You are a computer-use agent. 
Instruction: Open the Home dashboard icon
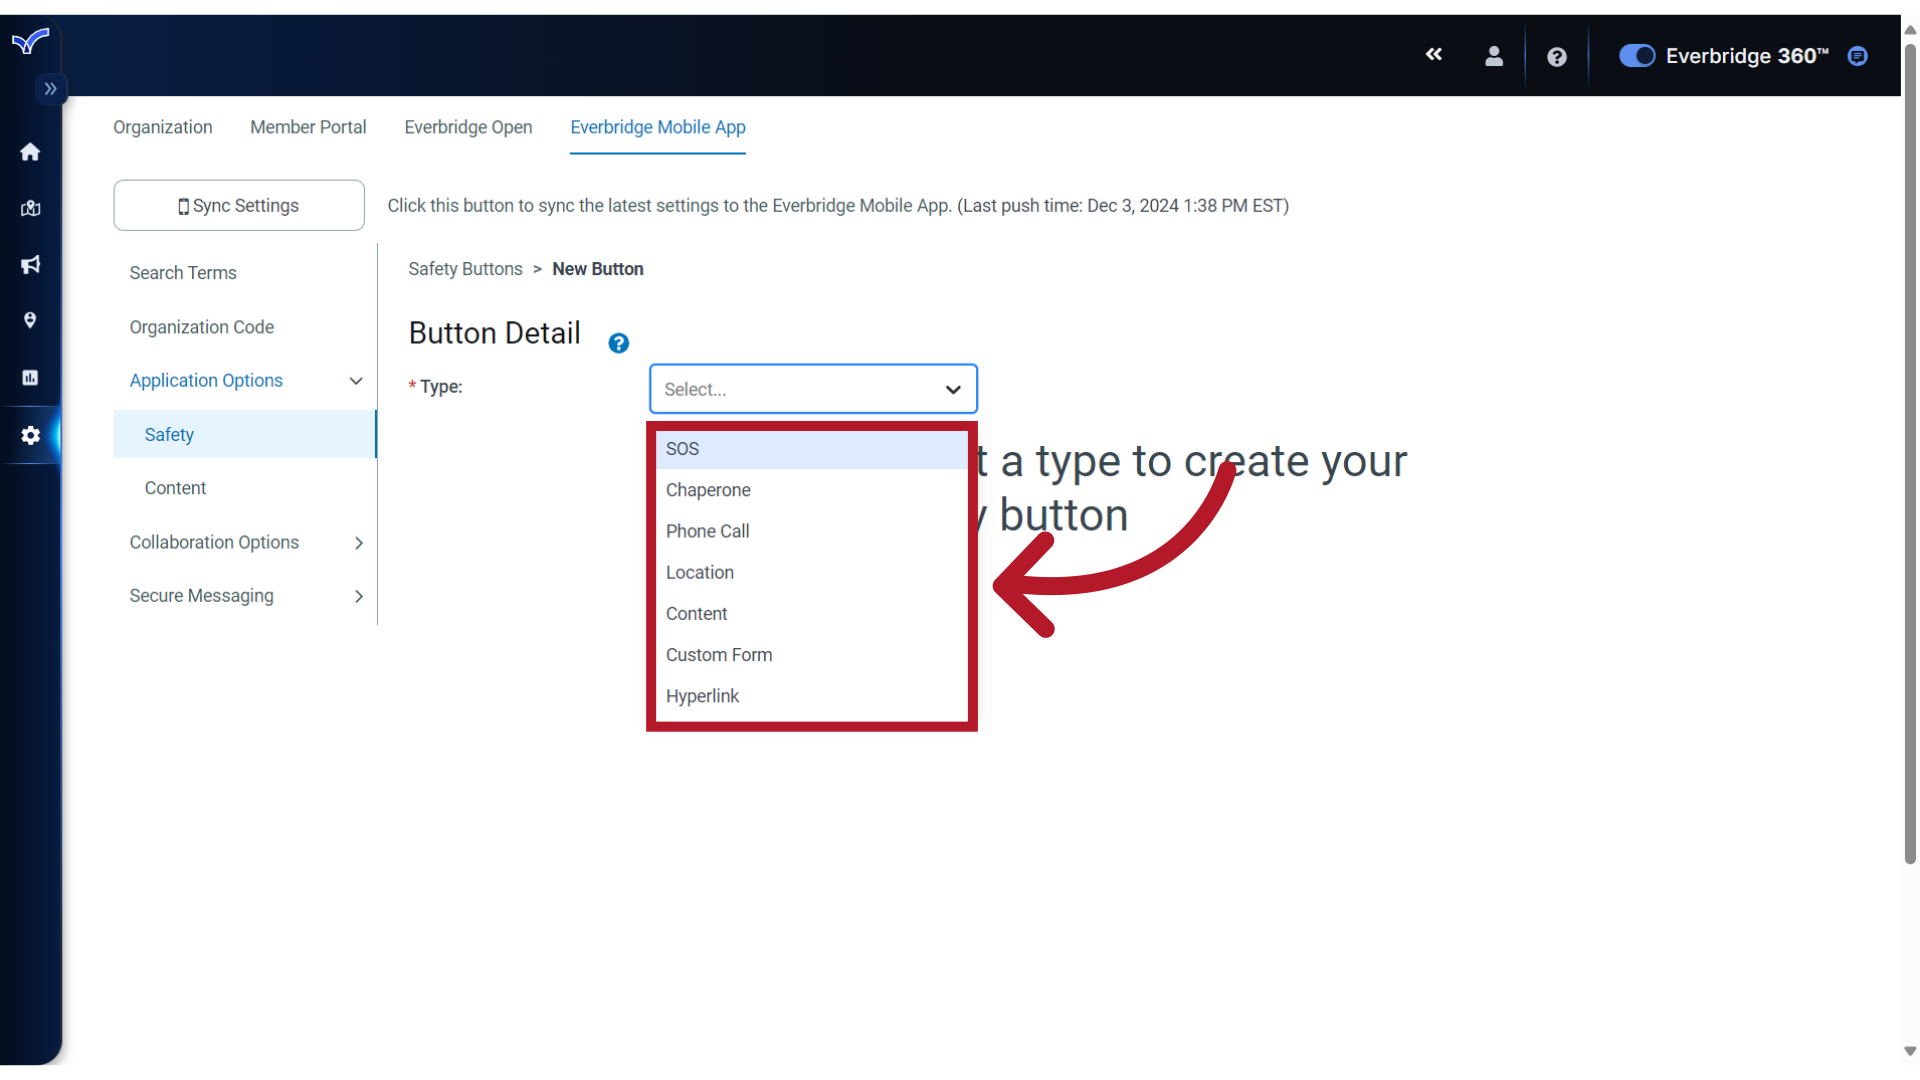(30, 152)
